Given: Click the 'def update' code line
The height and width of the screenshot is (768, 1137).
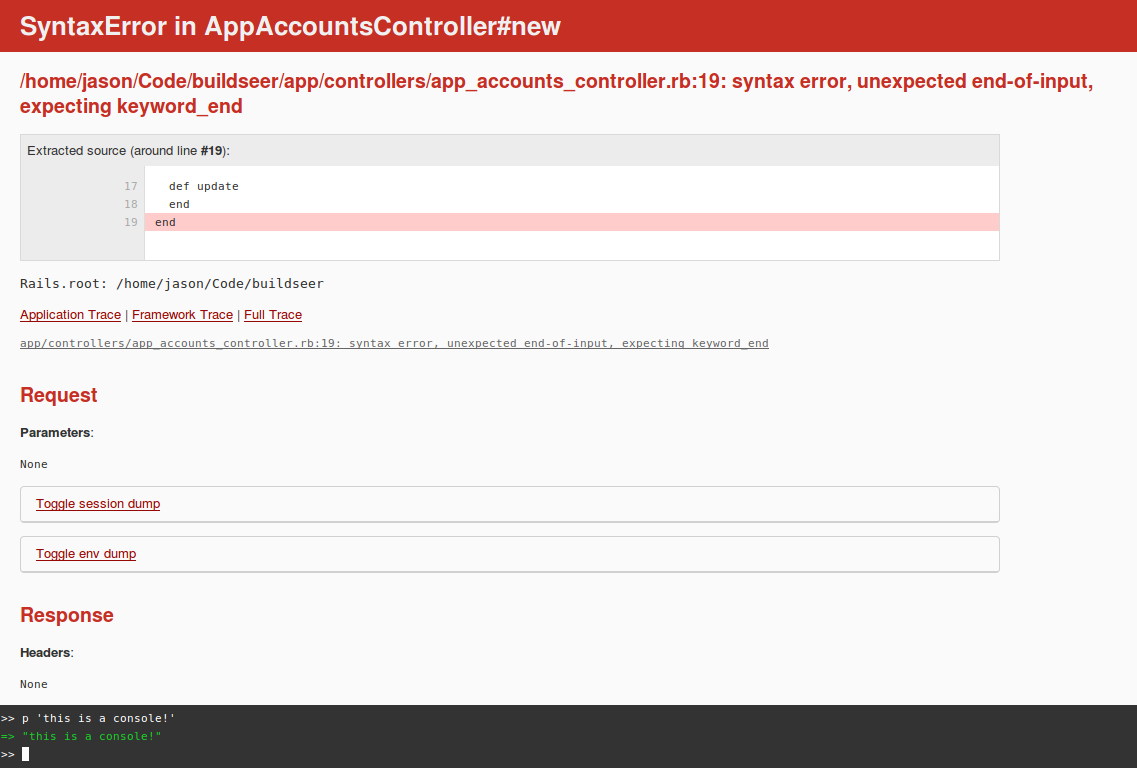Looking at the screenshot, I should pyautogui.click(x=204, y=186).
